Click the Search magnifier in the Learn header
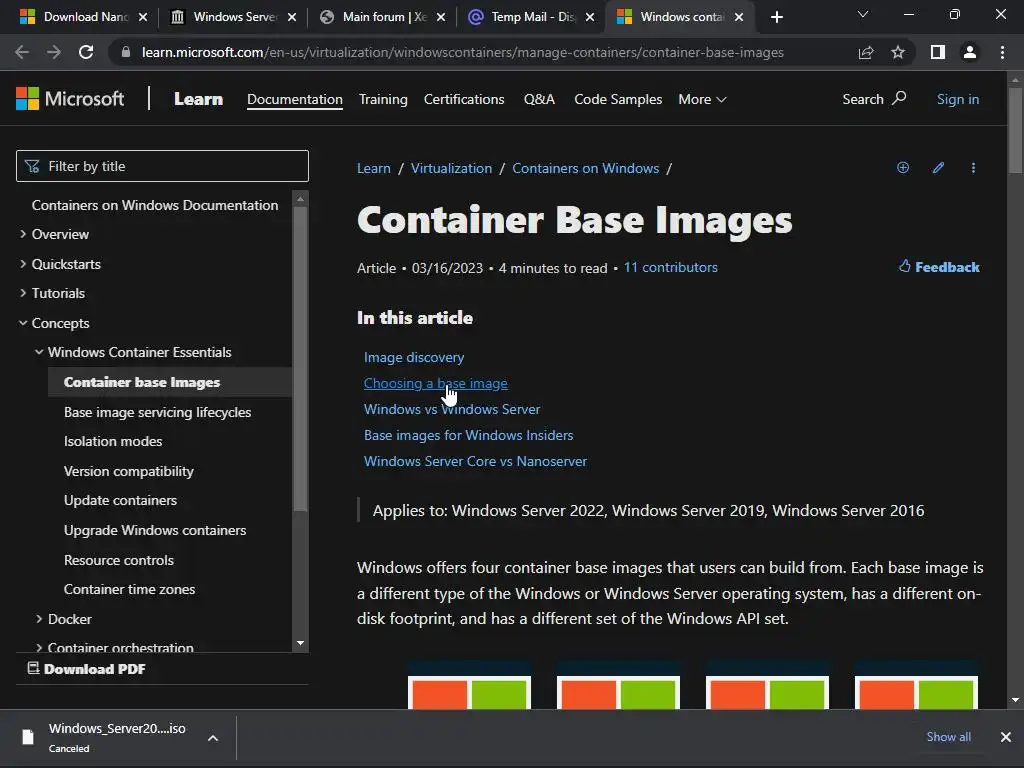The image size is (1024, 768). [x=899, y=98]
